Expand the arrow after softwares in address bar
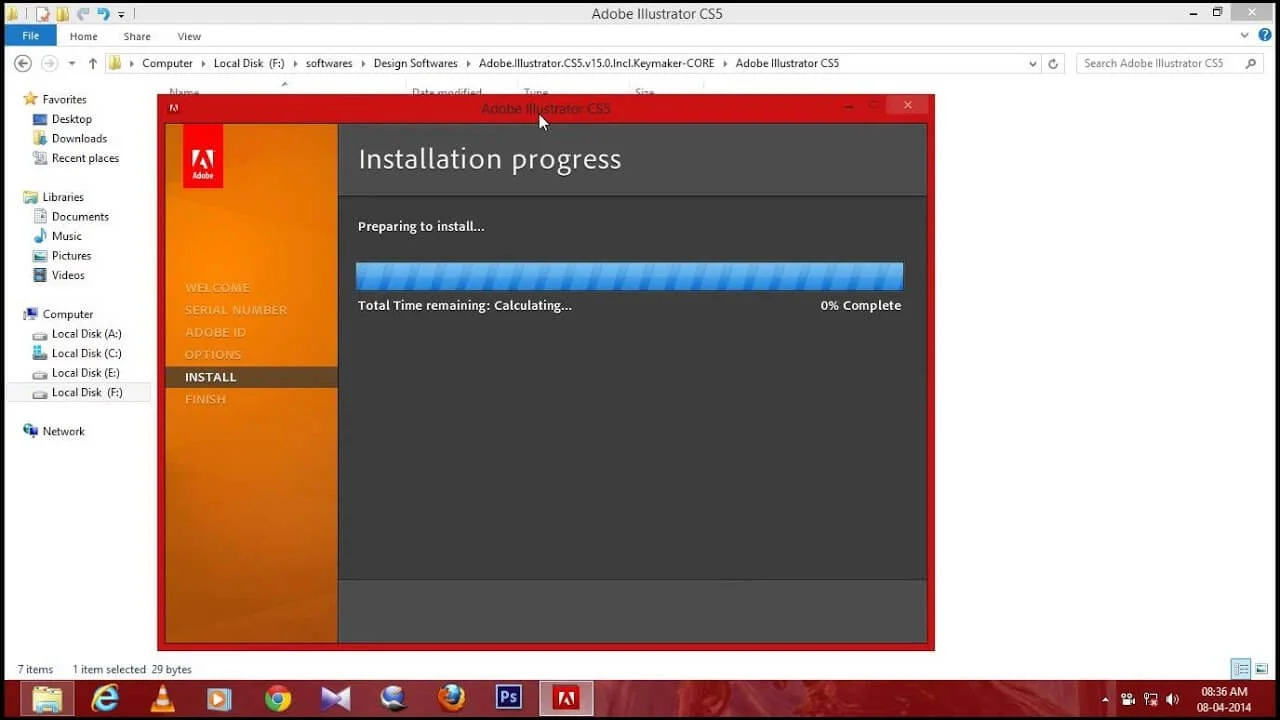The width and height of the screenshot is (1280, 720). [x=363, y=63]
